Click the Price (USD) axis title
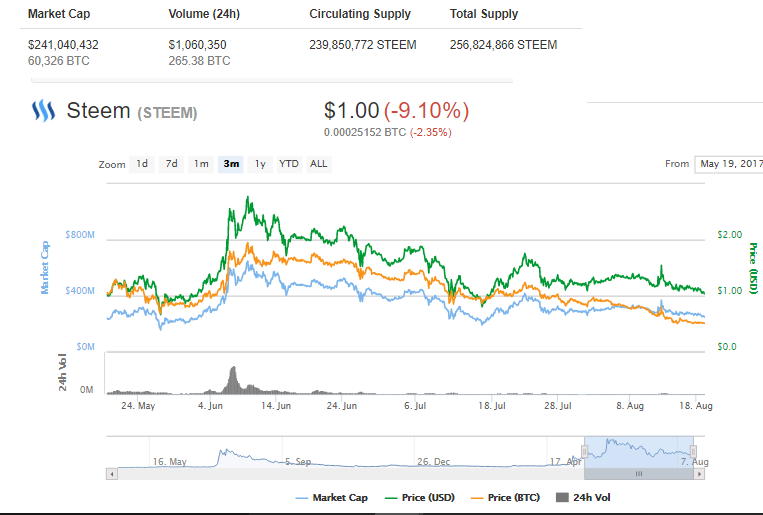The width and height of the screenshot is (763, 515). click(x=753, y=268)
